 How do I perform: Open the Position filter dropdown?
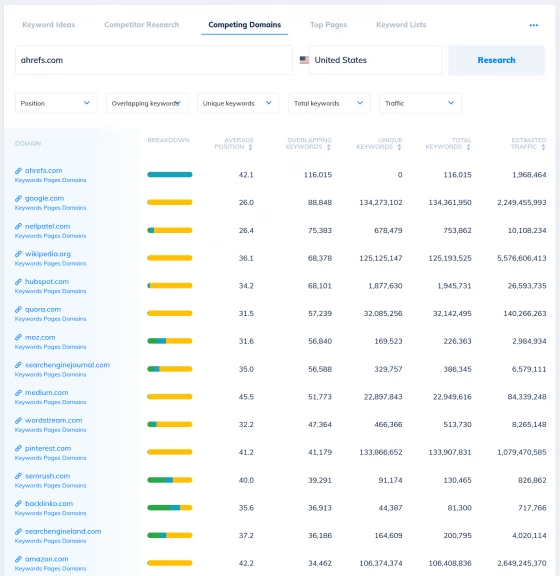(56, 103)
